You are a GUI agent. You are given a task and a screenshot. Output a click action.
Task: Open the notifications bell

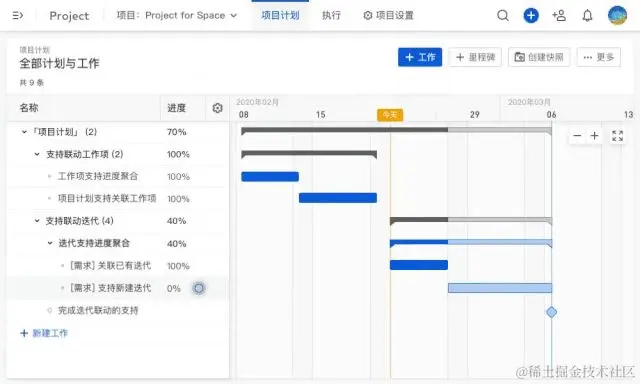coord(587,16)
